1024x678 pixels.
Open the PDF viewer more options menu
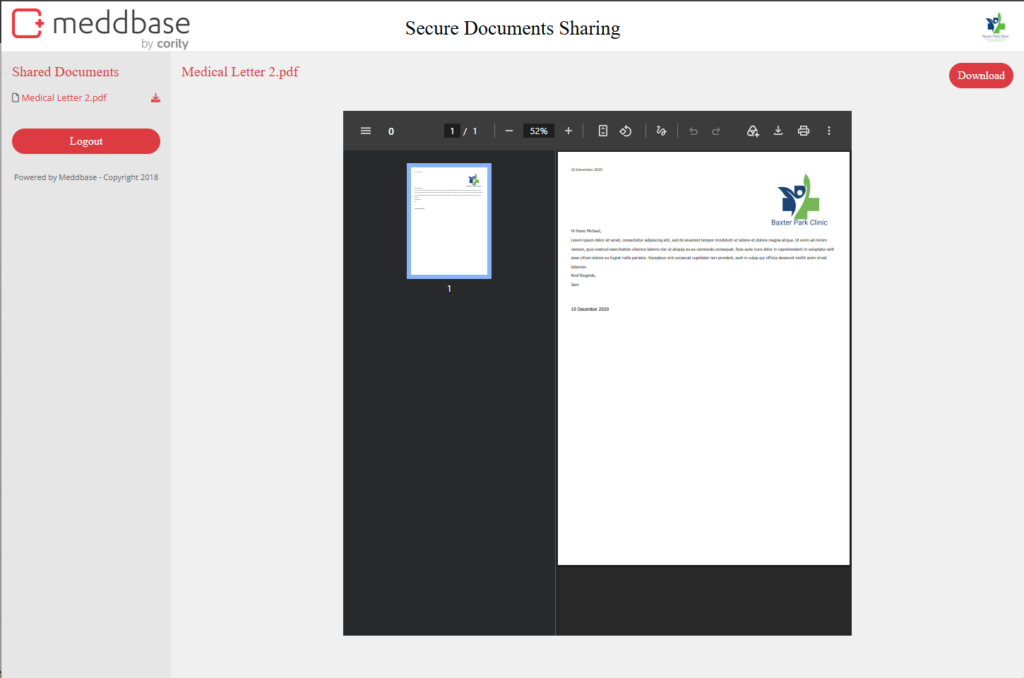click(x=829, y=131)
